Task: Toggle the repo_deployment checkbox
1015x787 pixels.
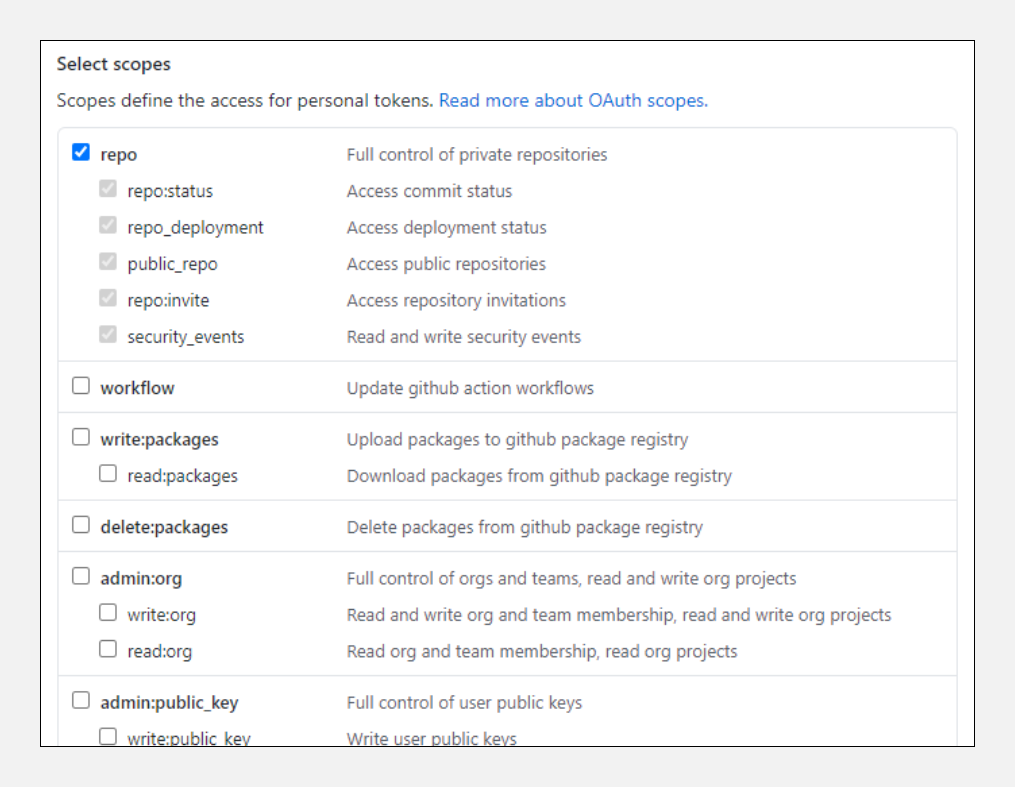Action: coord(108,226)
